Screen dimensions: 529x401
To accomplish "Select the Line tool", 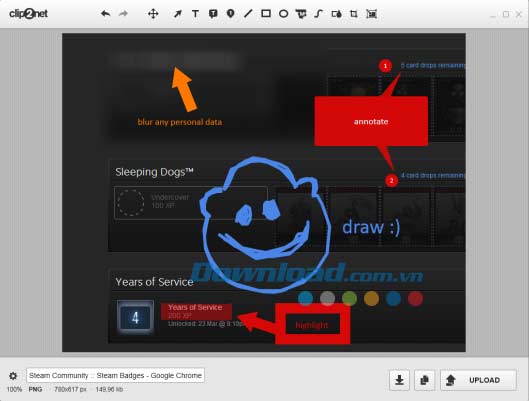I will pyautogui.click(x=248, y=14).
